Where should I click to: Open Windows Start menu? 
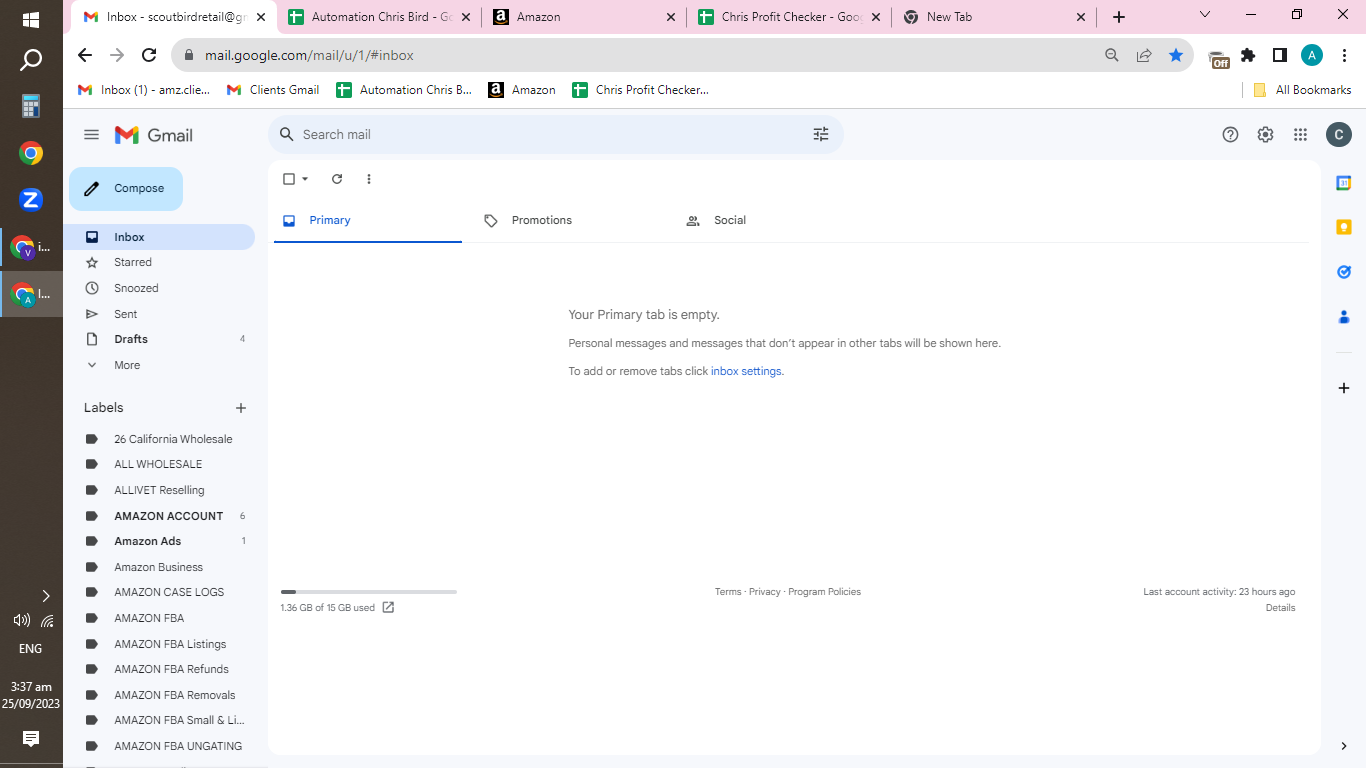click(x=31, y=19)
